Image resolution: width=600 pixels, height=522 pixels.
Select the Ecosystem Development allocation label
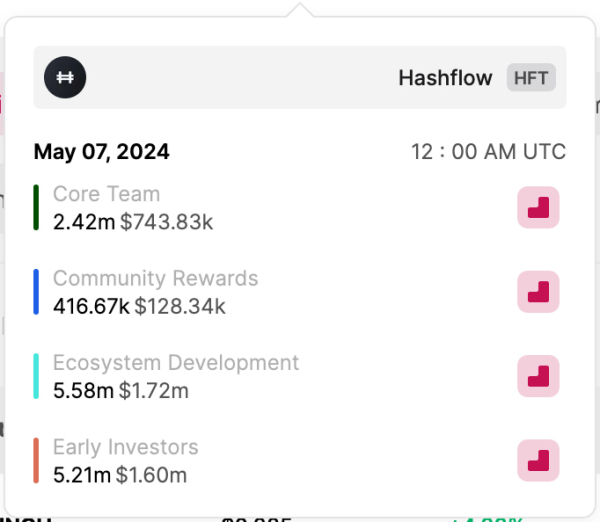click(x=176, y=362)
